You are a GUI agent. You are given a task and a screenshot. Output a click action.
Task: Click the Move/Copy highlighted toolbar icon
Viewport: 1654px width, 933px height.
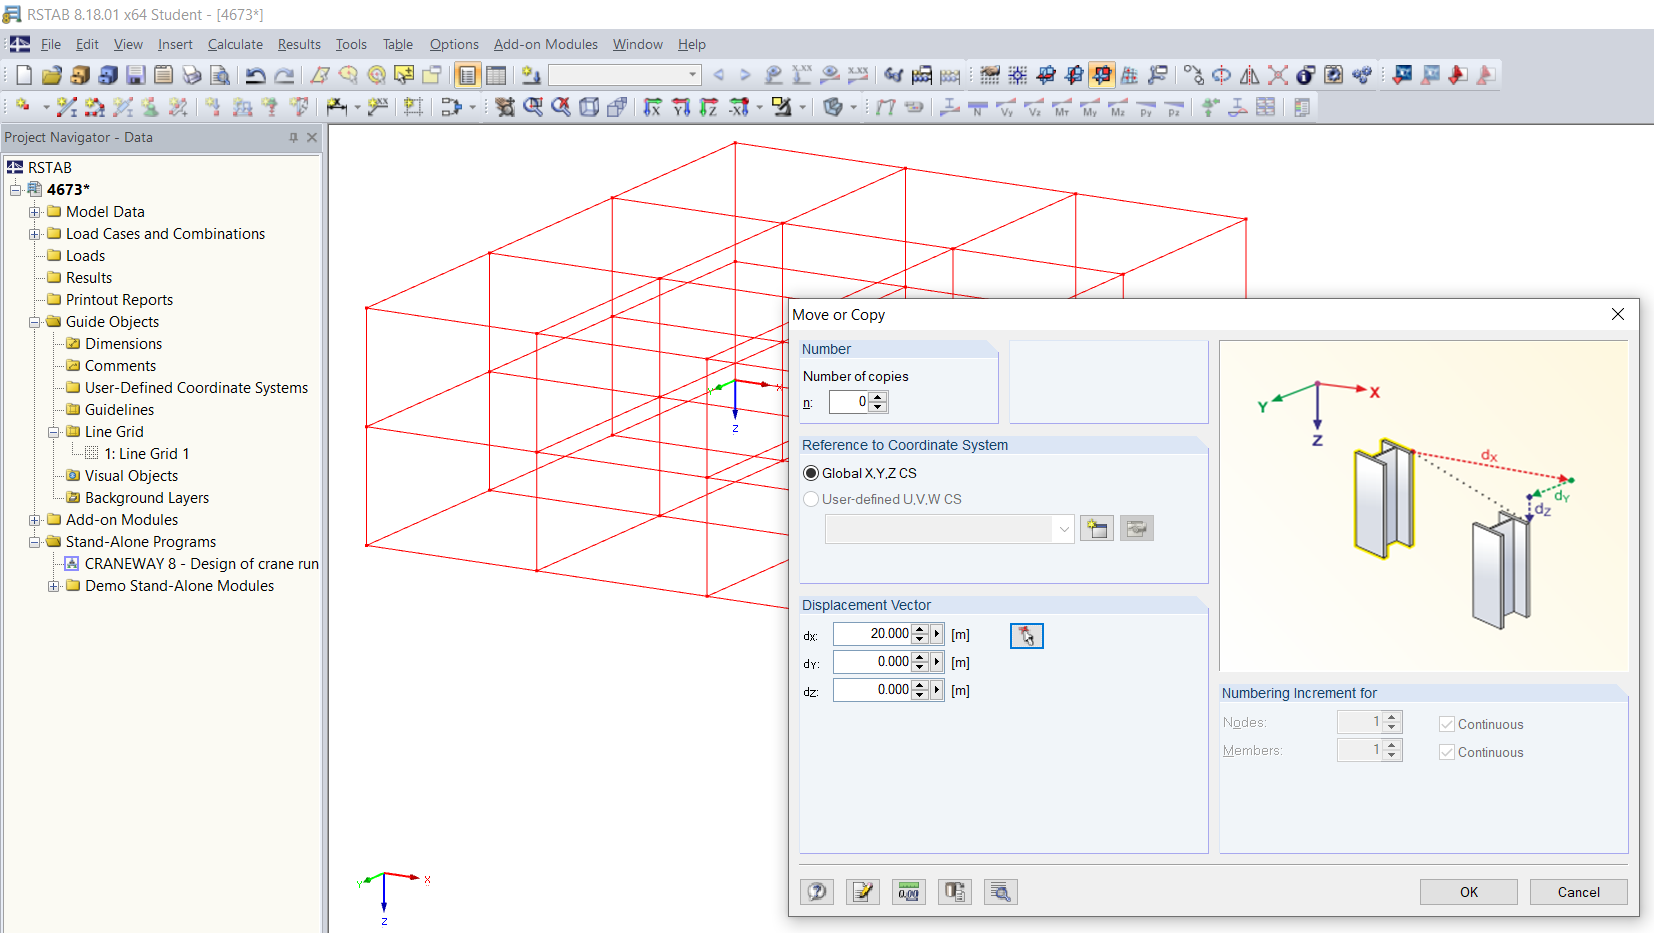pyautogui.click(x=1102, y=75)
